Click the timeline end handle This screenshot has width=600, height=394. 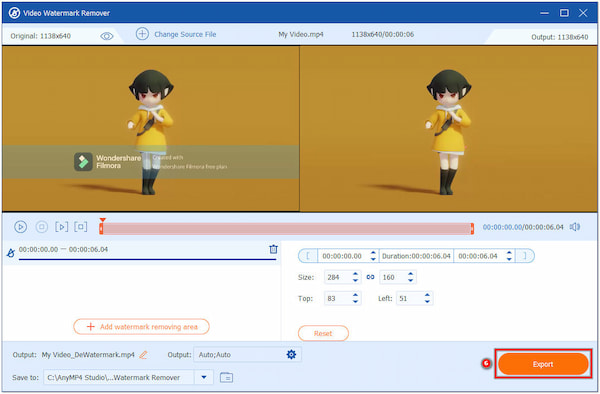pyautogui.click(x=472, y=228)
